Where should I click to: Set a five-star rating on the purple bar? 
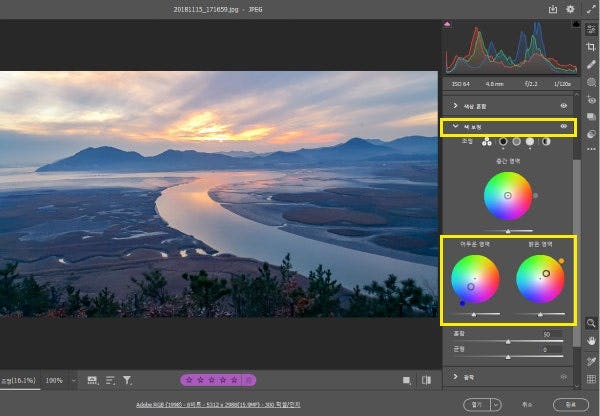[234, 380]
